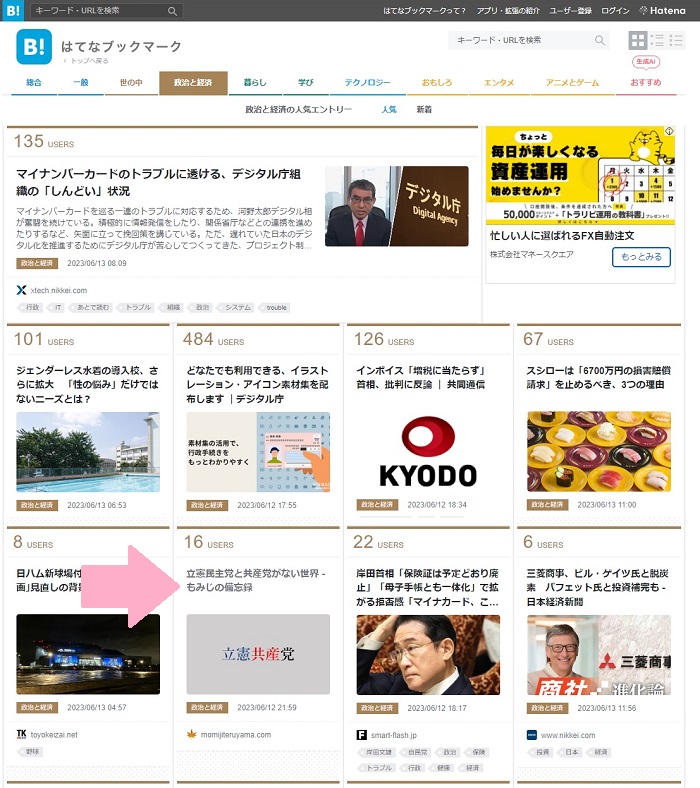The height and width of the screenshot is (788, 700).
Task: Open the インボイス article title
Action: [421, 377]
